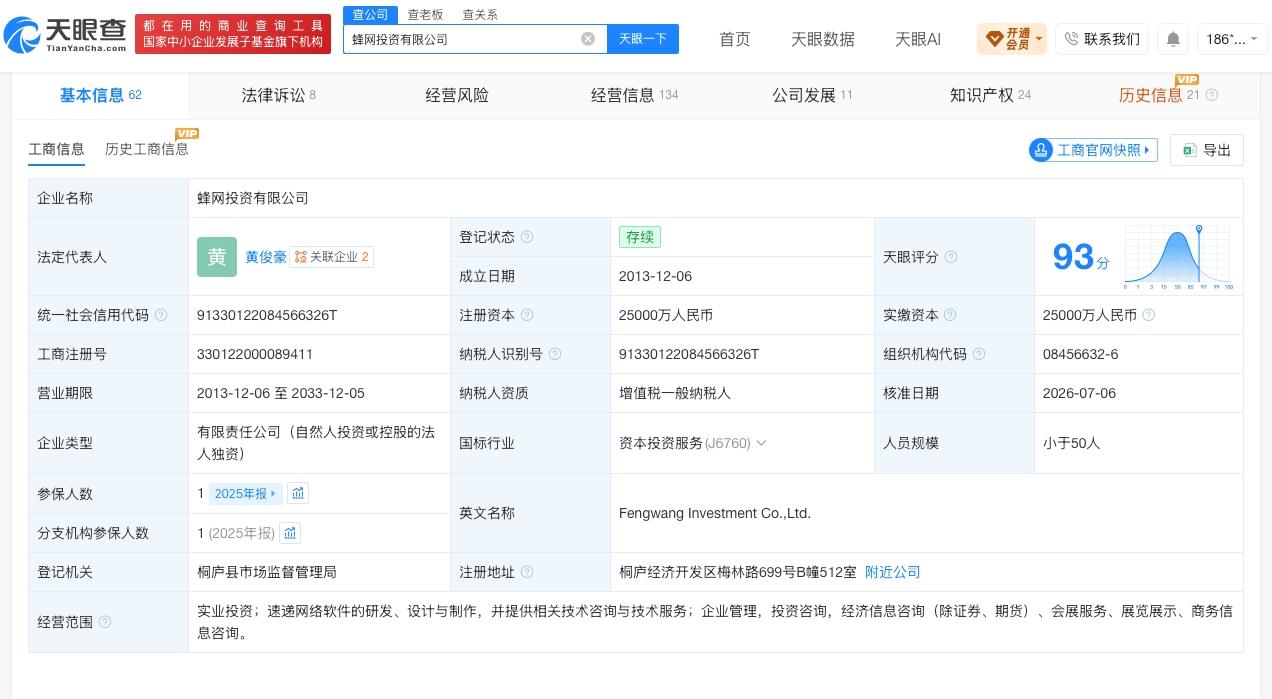Image resolution: width=1272 pixels, height=699 pixels.
Task: Click English name Fengwang Investment Co.,Ltd.
Action: (715, 513)
